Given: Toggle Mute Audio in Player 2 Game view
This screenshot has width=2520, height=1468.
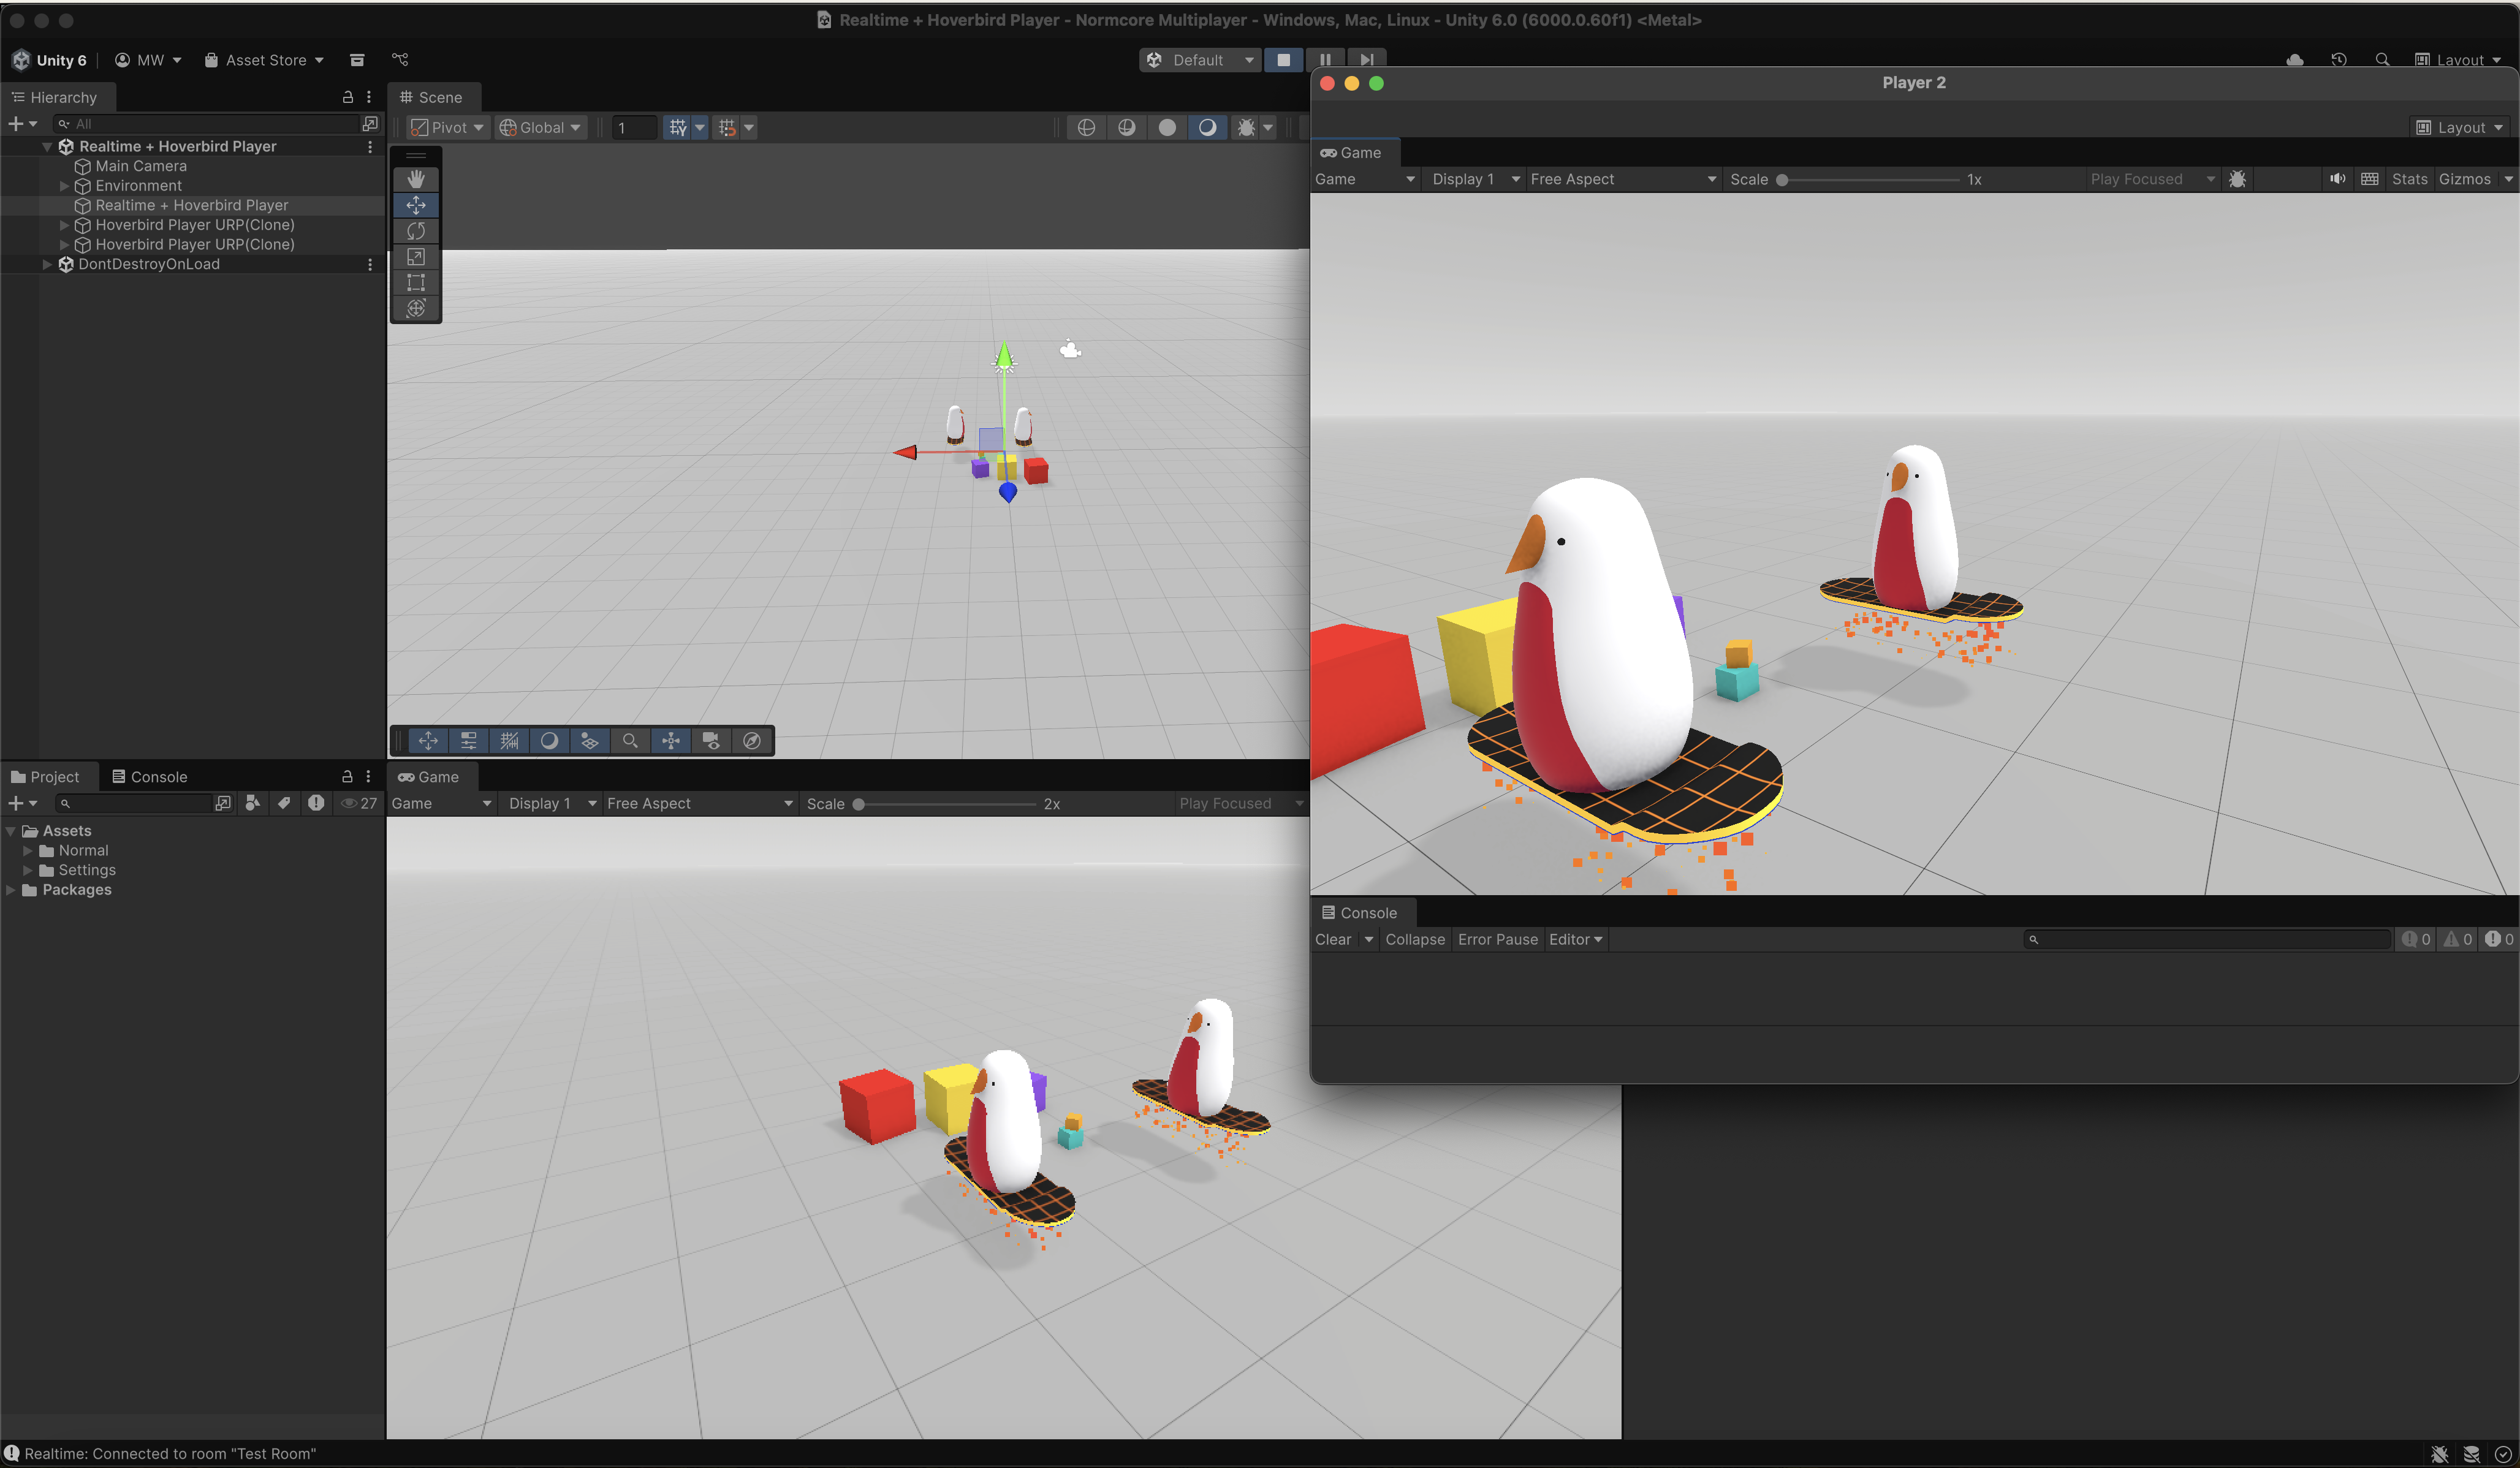Looking at the screenshot, I should pos(2337,179).
